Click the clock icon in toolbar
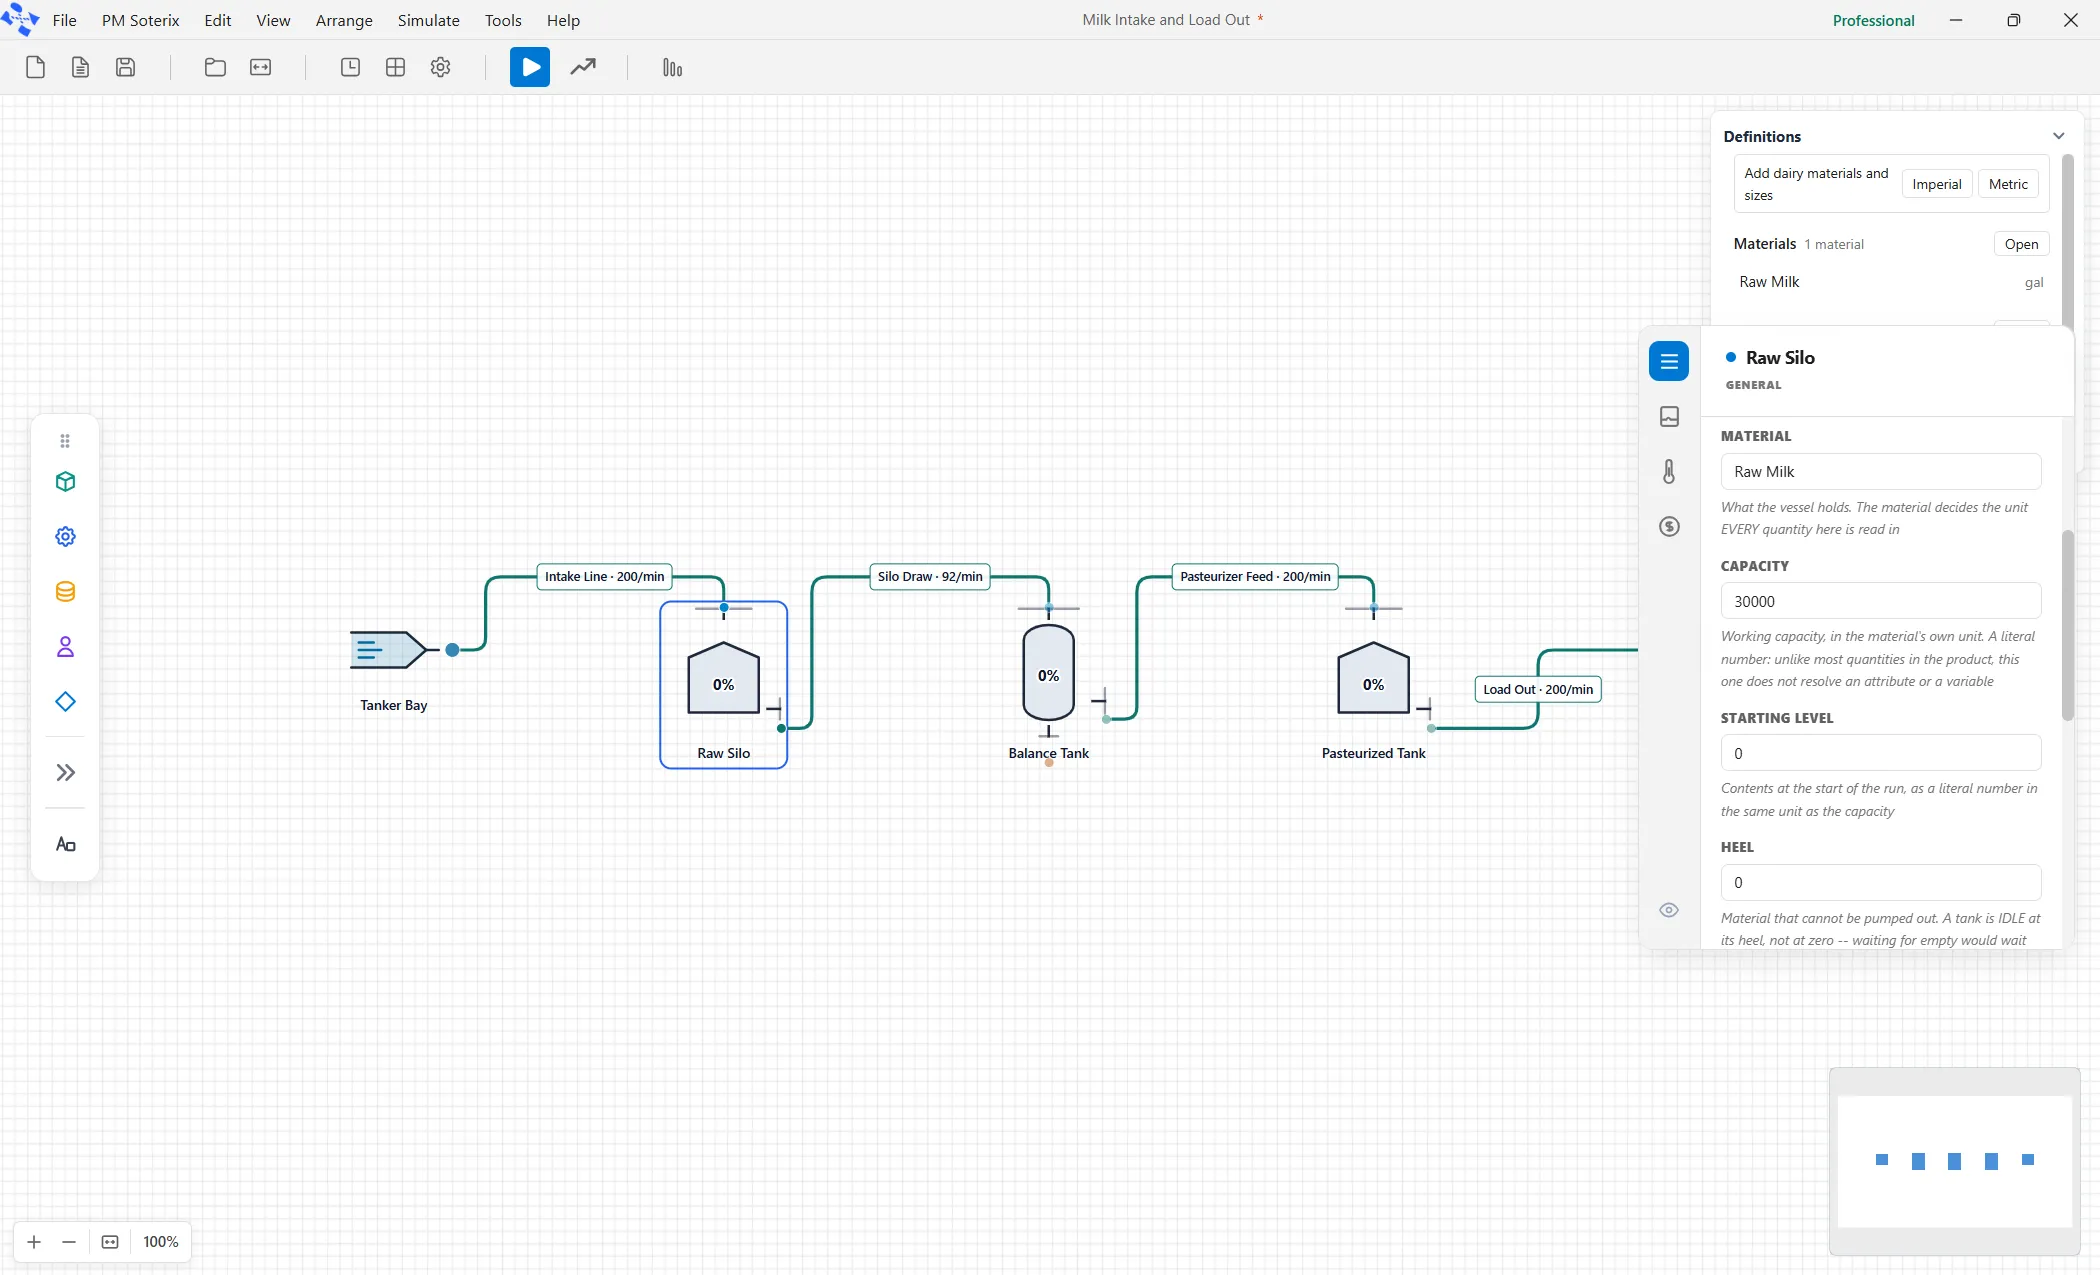Viewport: 2100px width, 1275px height. point(350,67)
